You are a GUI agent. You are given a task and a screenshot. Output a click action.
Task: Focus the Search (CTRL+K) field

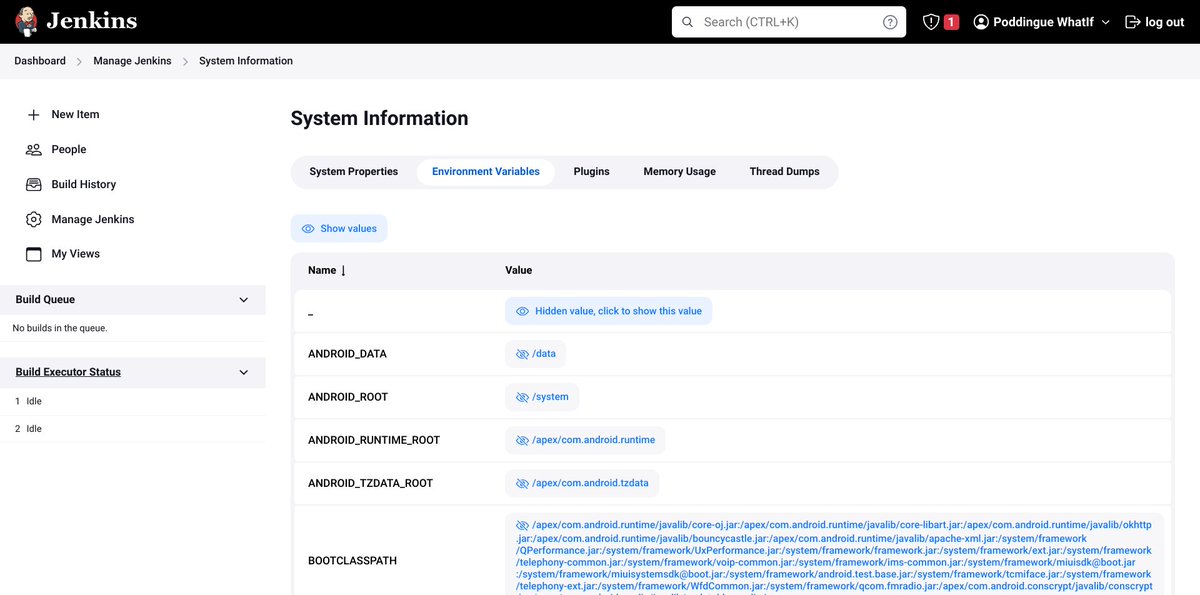[789, 22]
